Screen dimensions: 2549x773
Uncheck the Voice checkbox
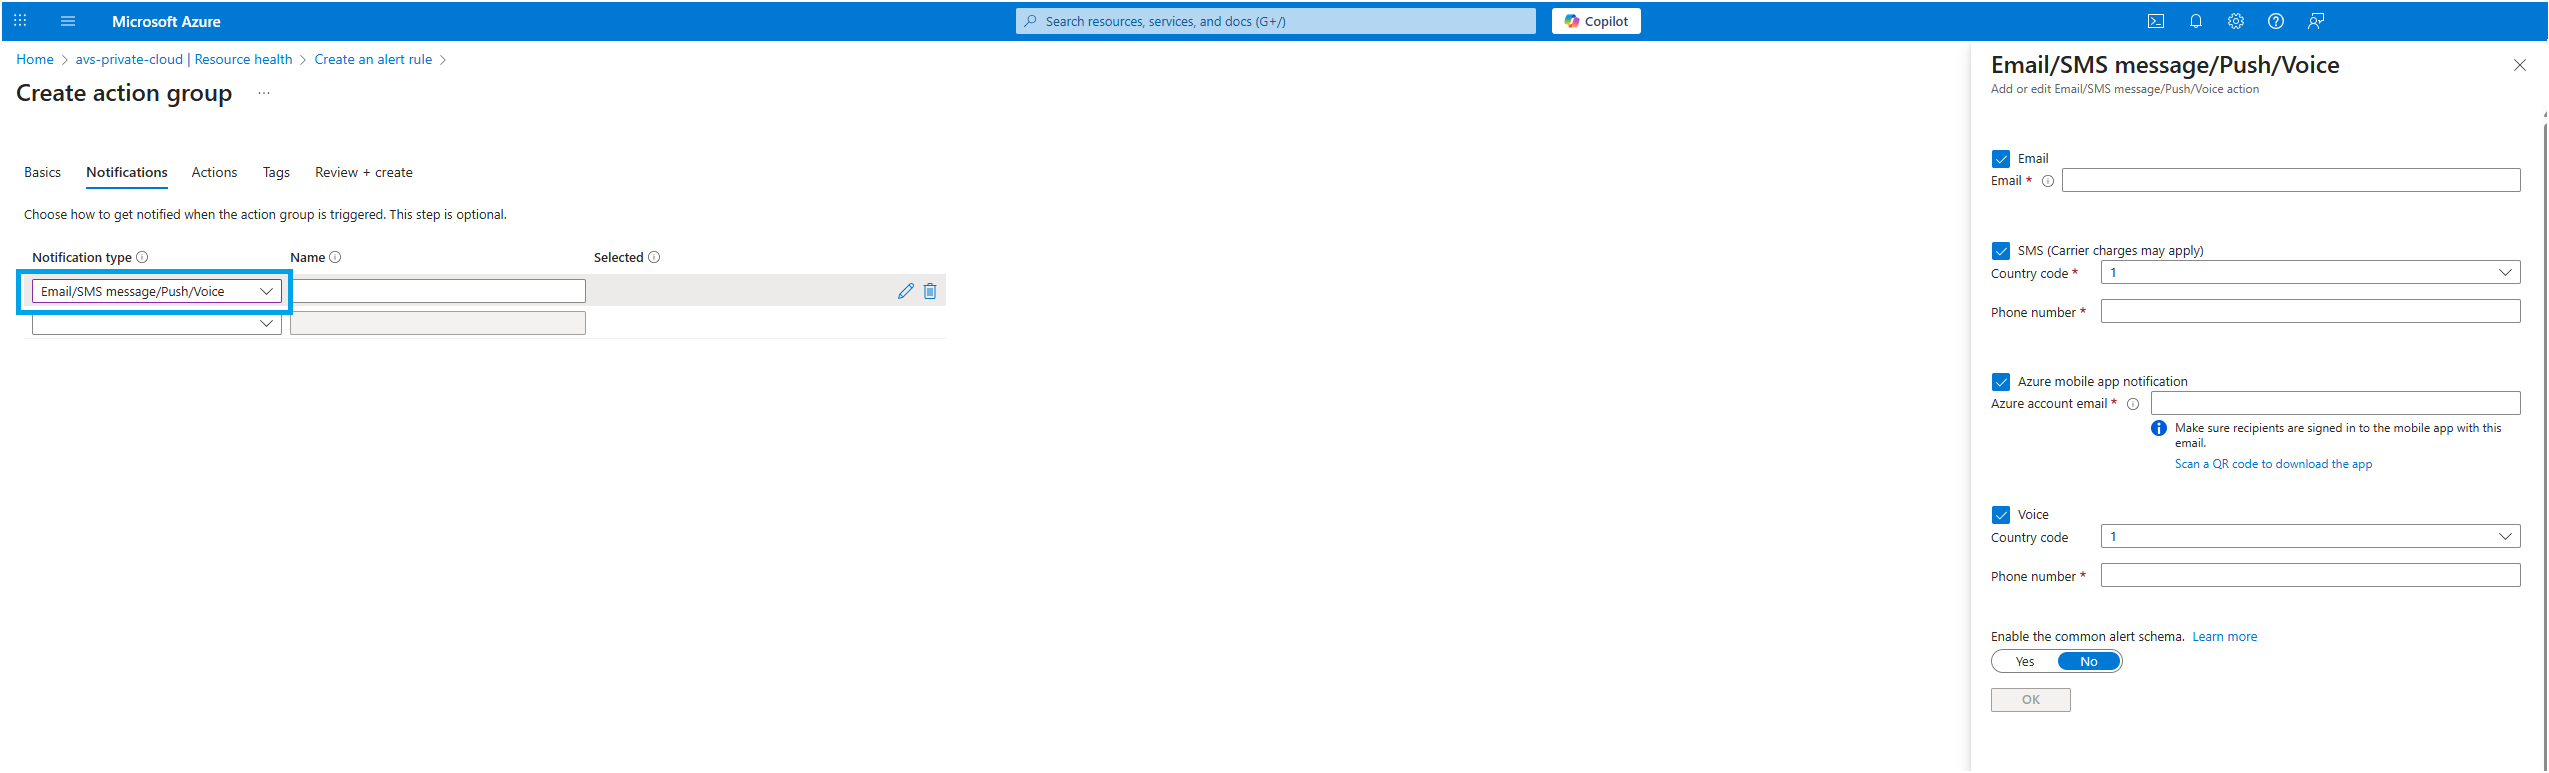pyautogui.click(x=2001, y=515)
